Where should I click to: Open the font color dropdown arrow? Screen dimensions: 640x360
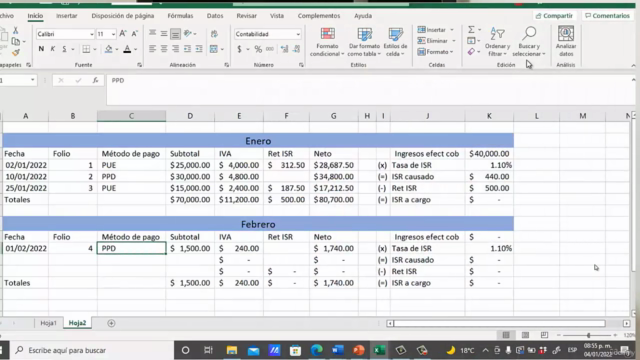[136, 49]
